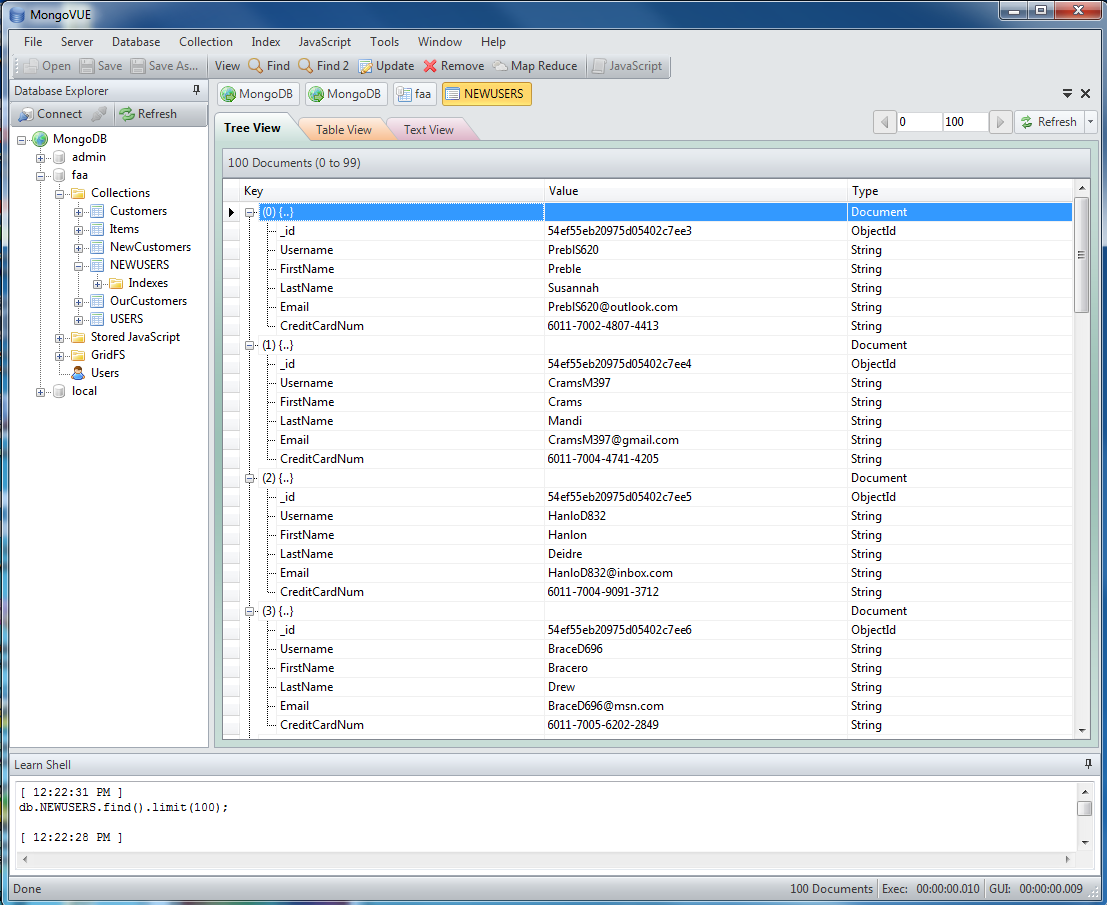Open the tab list dropdown arrow
The height and width of the screenshot is (905, 1107).
pyautogui.click(x=1067, y=93)
